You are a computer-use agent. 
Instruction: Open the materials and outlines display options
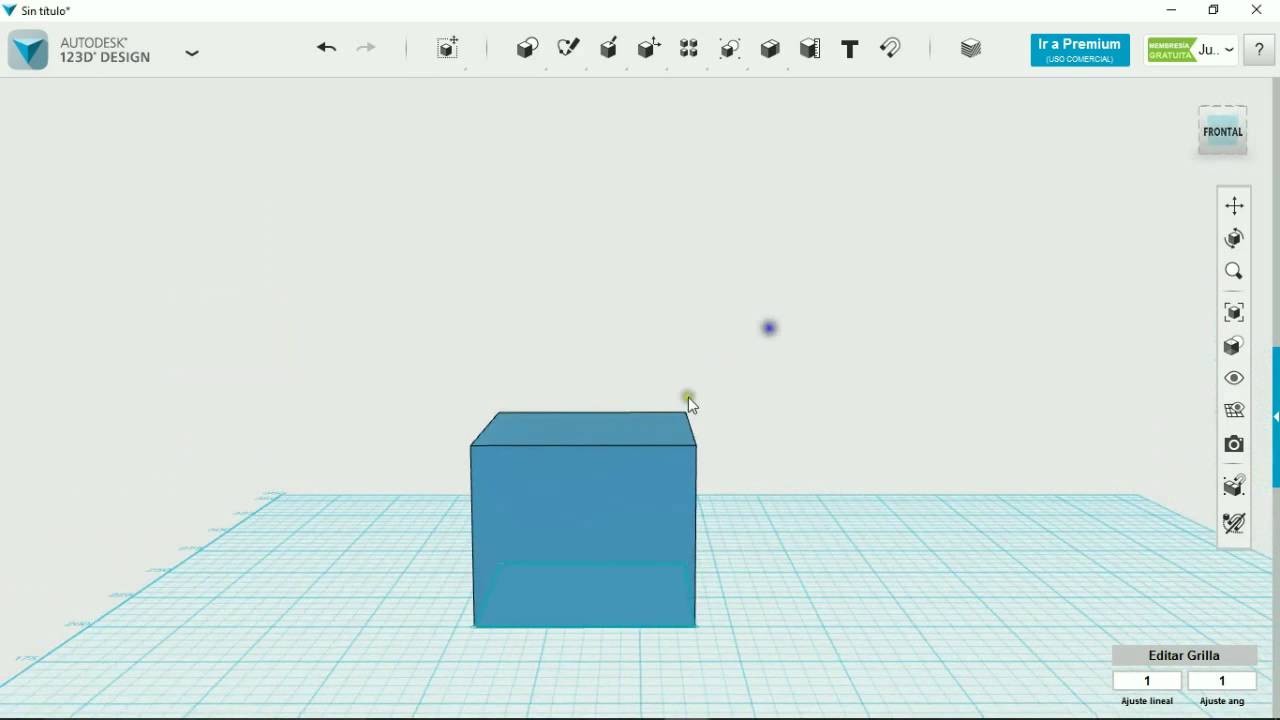click(x=1234, y=345)
